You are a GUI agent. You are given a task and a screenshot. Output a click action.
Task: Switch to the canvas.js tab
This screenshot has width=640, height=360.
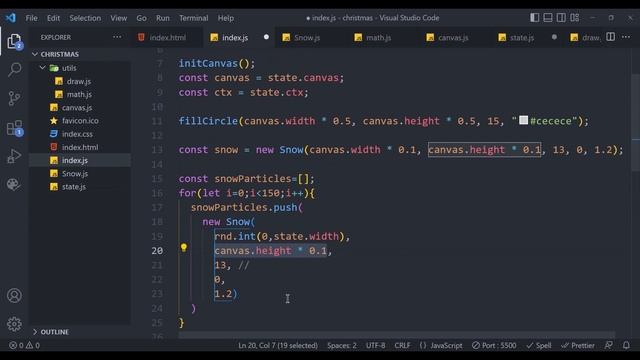click(x=453, y=38)
